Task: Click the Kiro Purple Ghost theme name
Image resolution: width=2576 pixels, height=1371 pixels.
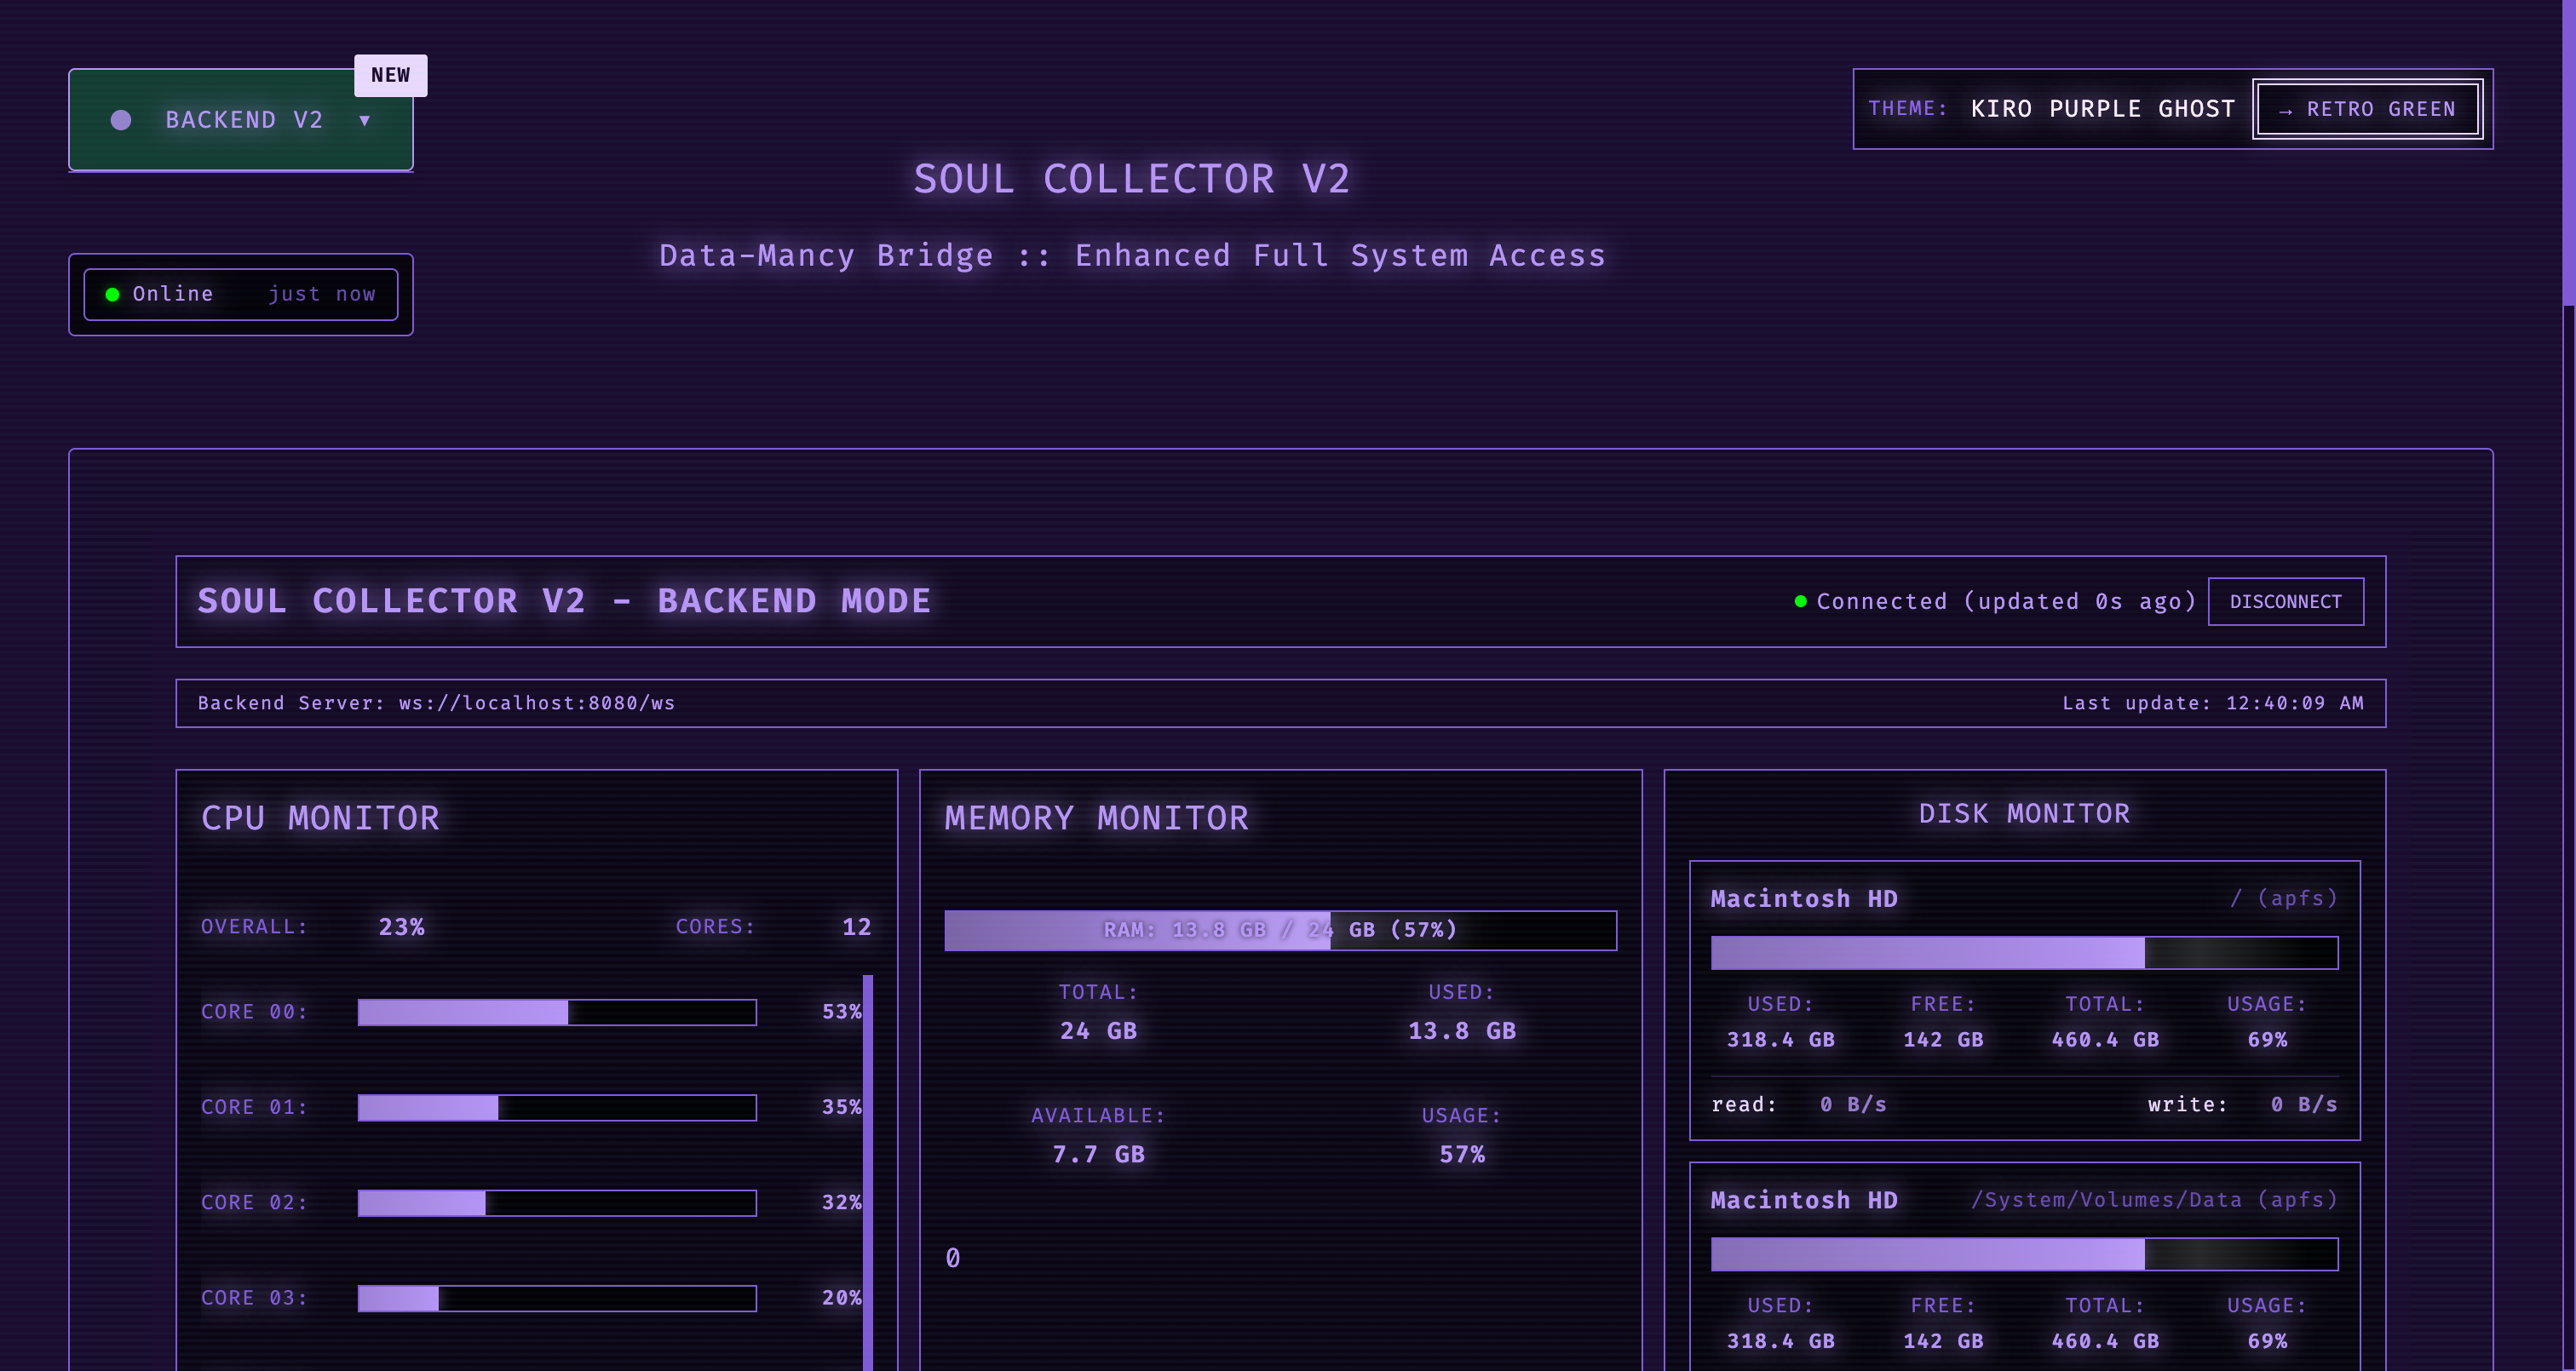Action: (2102, 109)
